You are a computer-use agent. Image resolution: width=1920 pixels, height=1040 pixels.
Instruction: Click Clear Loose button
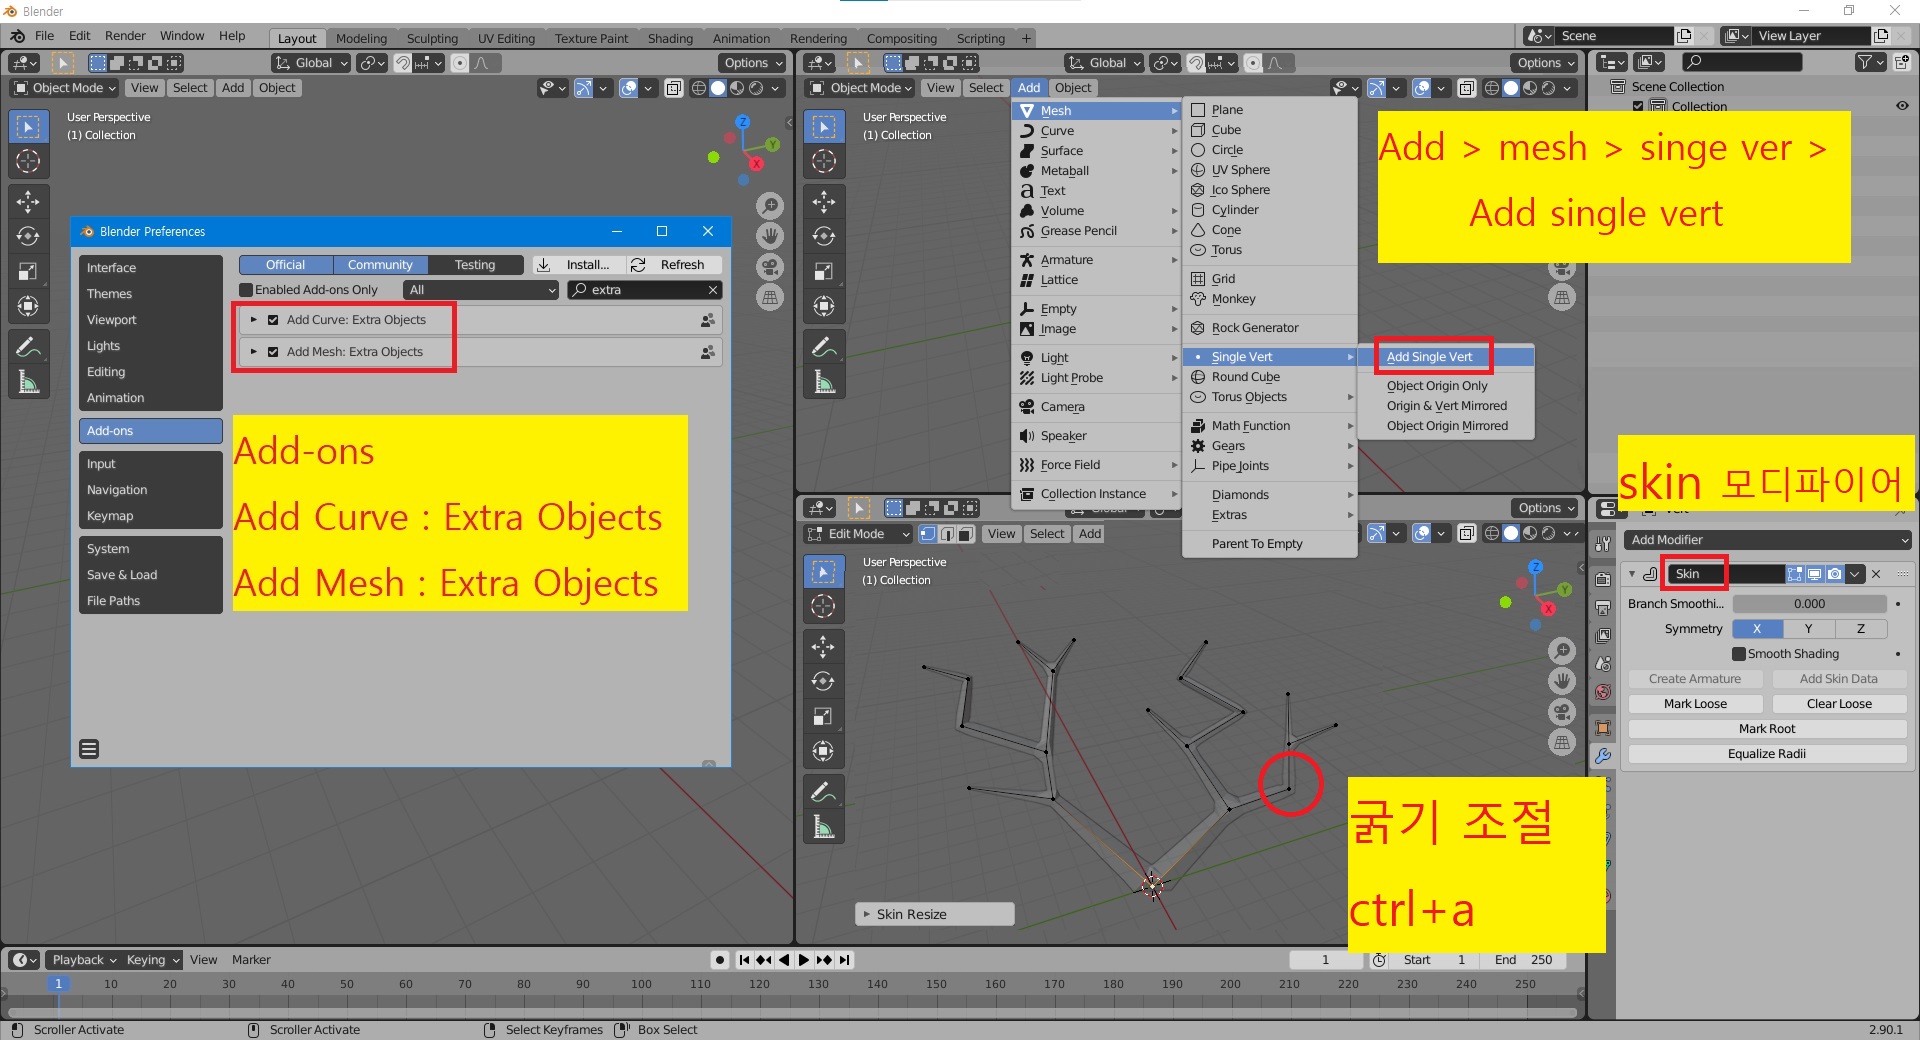(x=1839, y=704)
